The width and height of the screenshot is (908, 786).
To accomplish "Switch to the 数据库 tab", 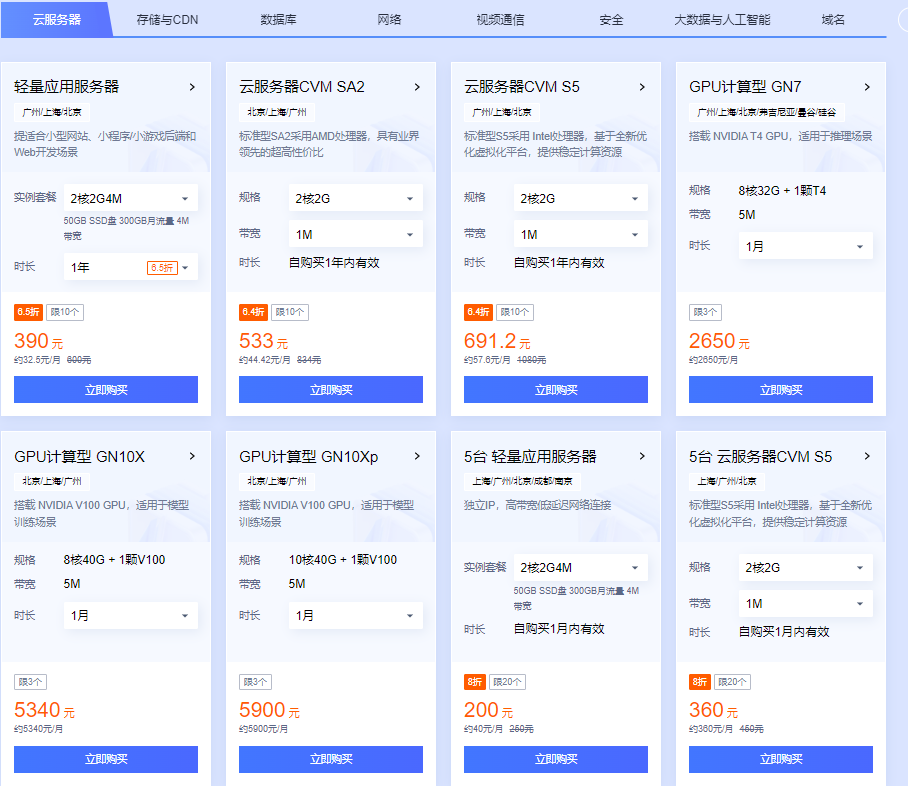I will pyautogui.click(x=279, y=20).
